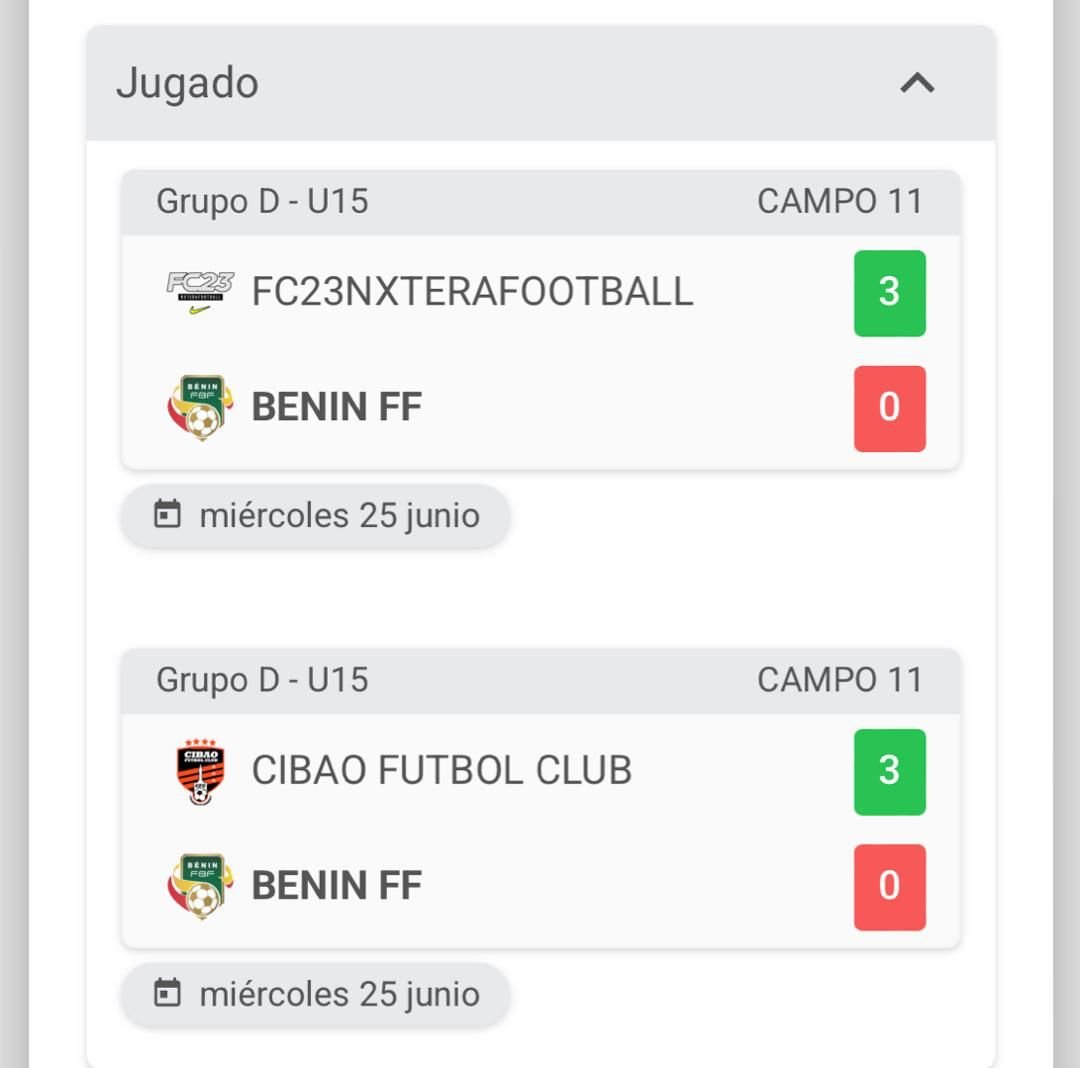Image resolution: width=1080 pixels, height=1068 pixels.
Task: Click red score 0 in the Cibao match
Action: click(889, 887)
